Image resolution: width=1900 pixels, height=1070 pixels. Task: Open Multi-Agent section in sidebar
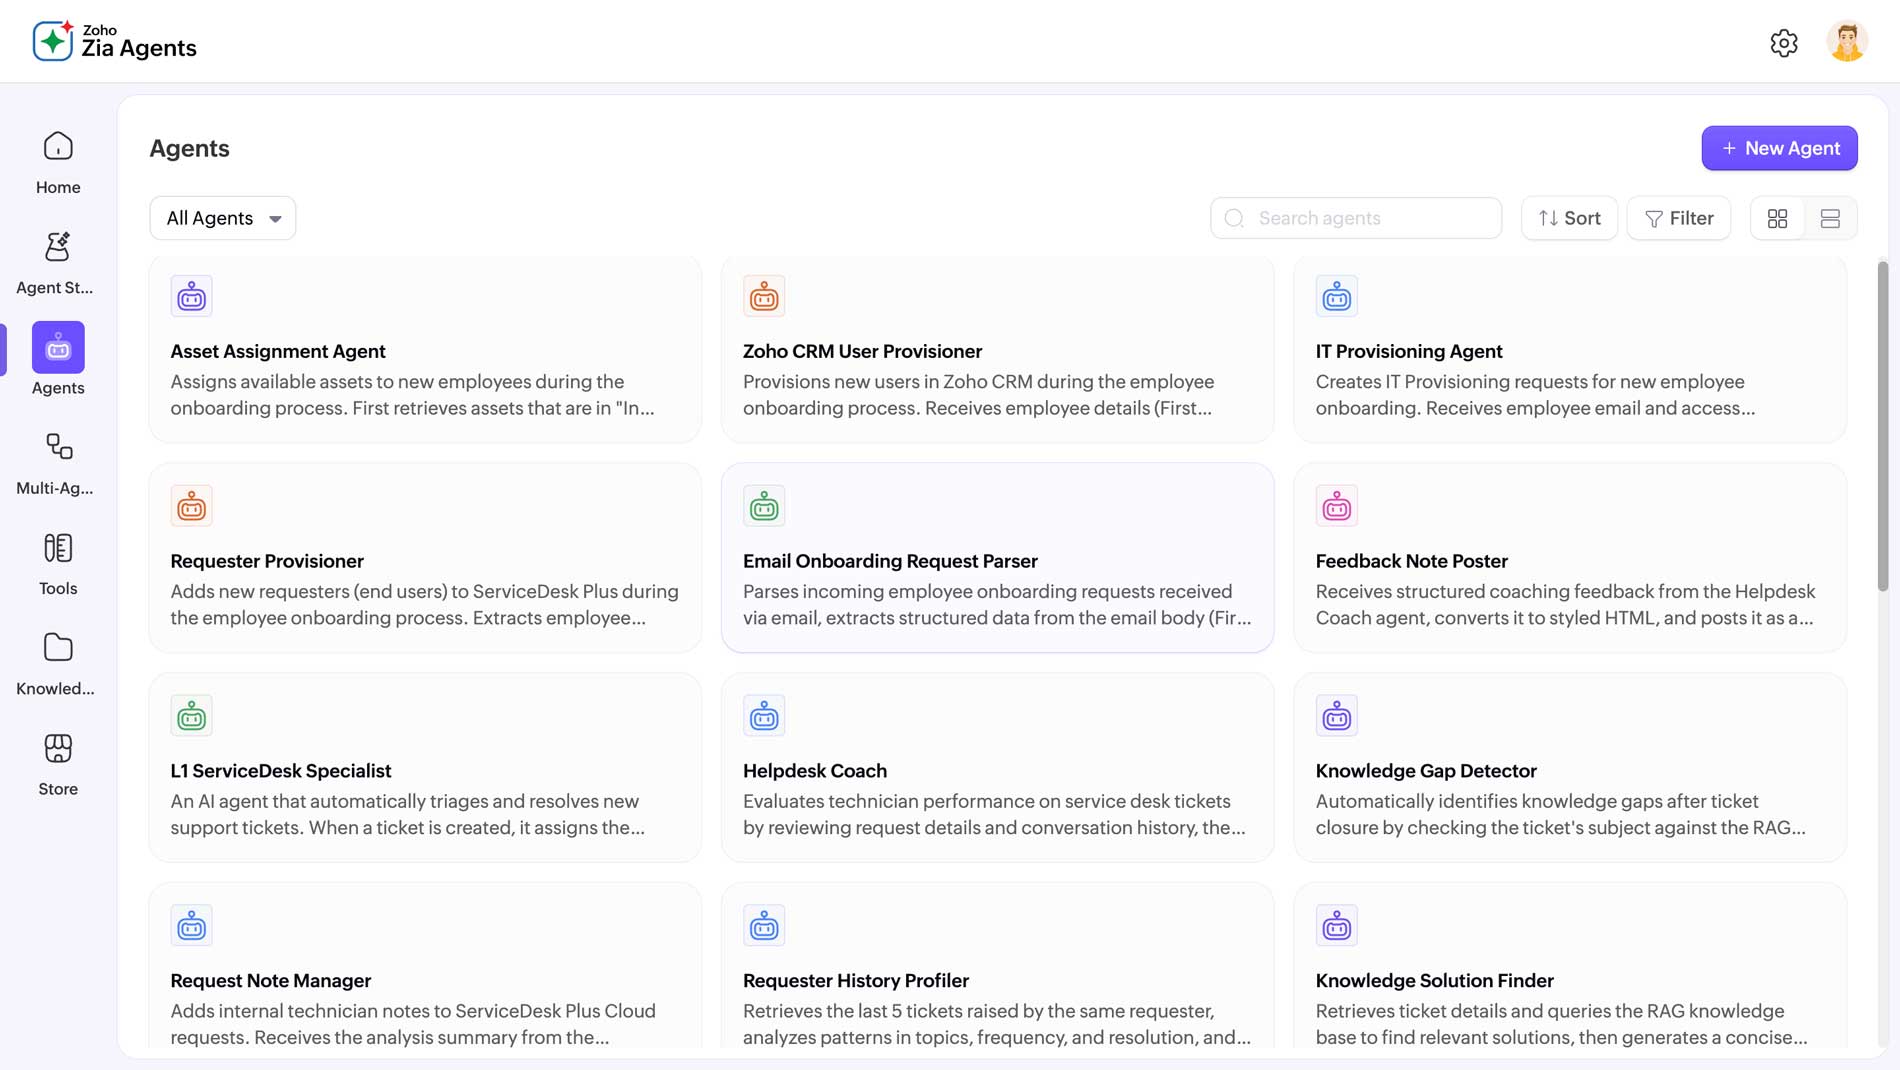(58, 448)
